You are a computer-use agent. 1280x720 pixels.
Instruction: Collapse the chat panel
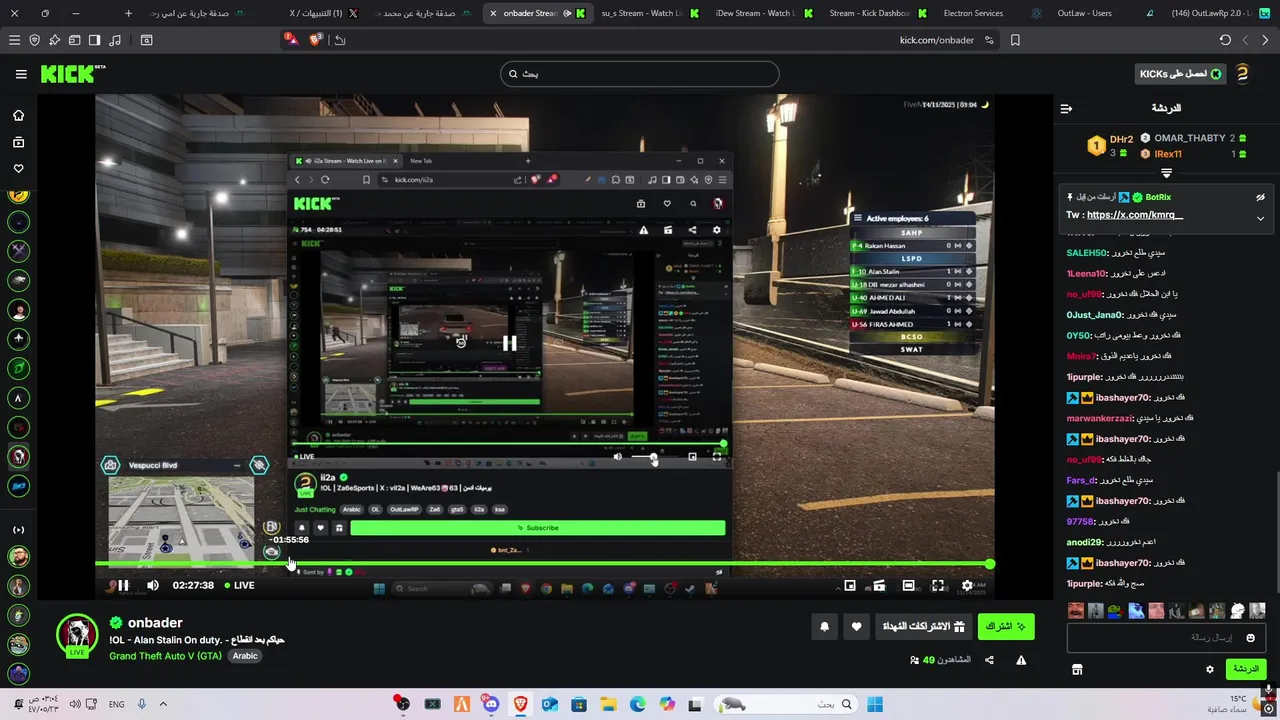point(1066,108)
